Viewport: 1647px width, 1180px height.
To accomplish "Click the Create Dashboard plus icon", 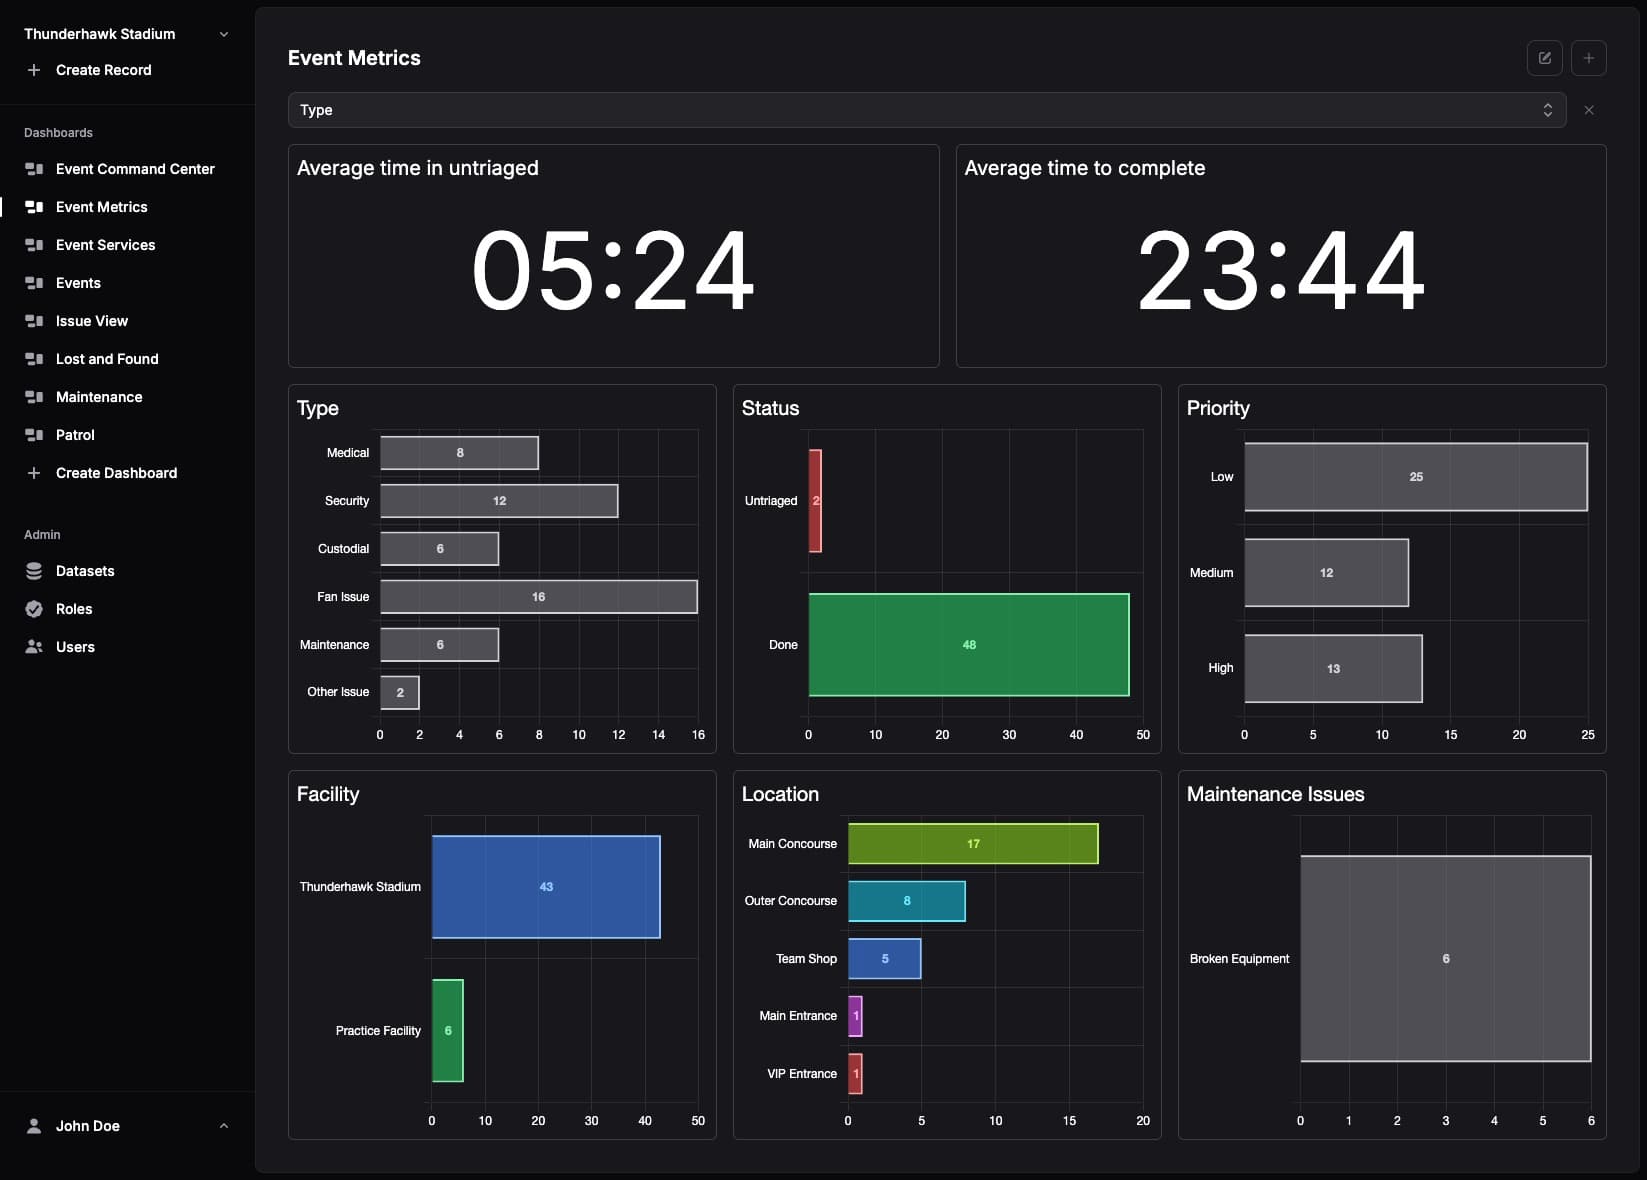I will click(34, 473).
